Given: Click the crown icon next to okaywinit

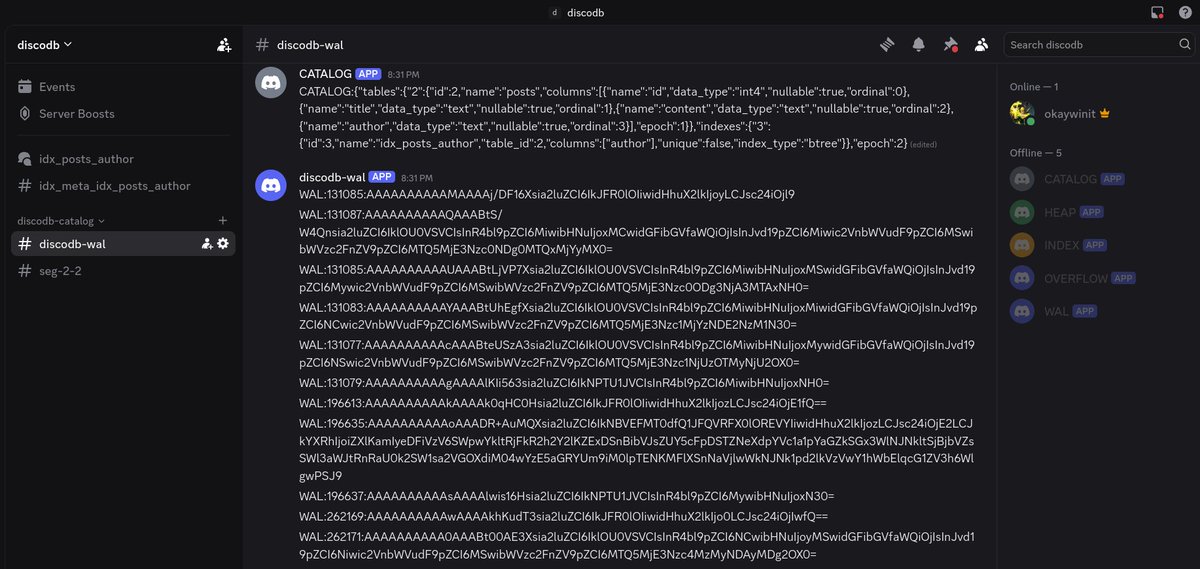Looking at the screenshot, I should click(1105, 114).
